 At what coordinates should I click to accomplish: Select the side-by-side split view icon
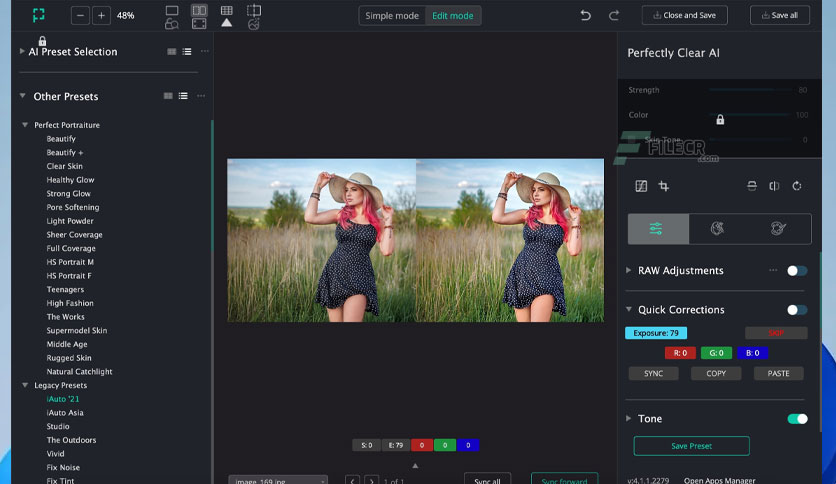coord(199,10)
